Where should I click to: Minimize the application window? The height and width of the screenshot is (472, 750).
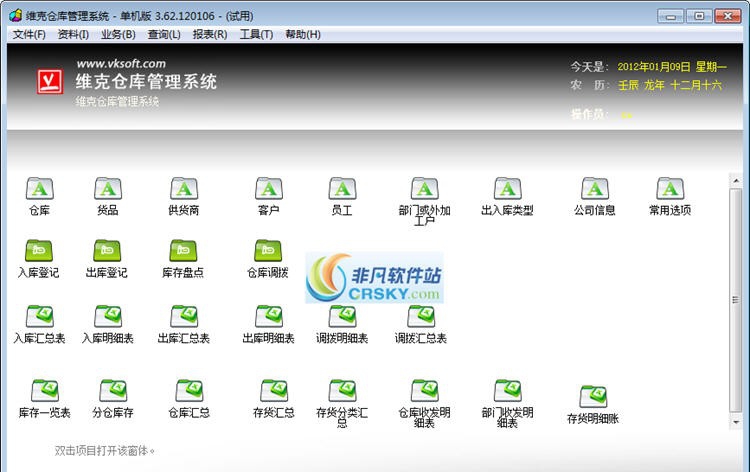(671, 16)
